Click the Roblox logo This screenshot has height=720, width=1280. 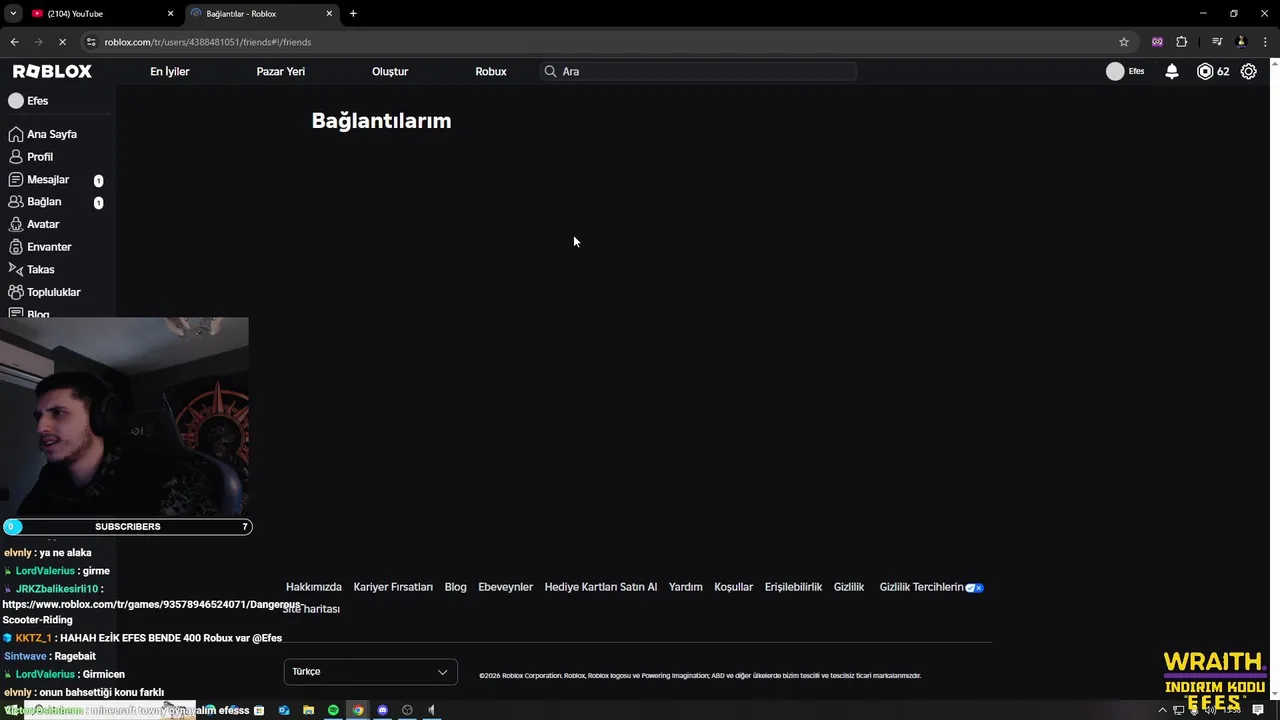point(52,71)
